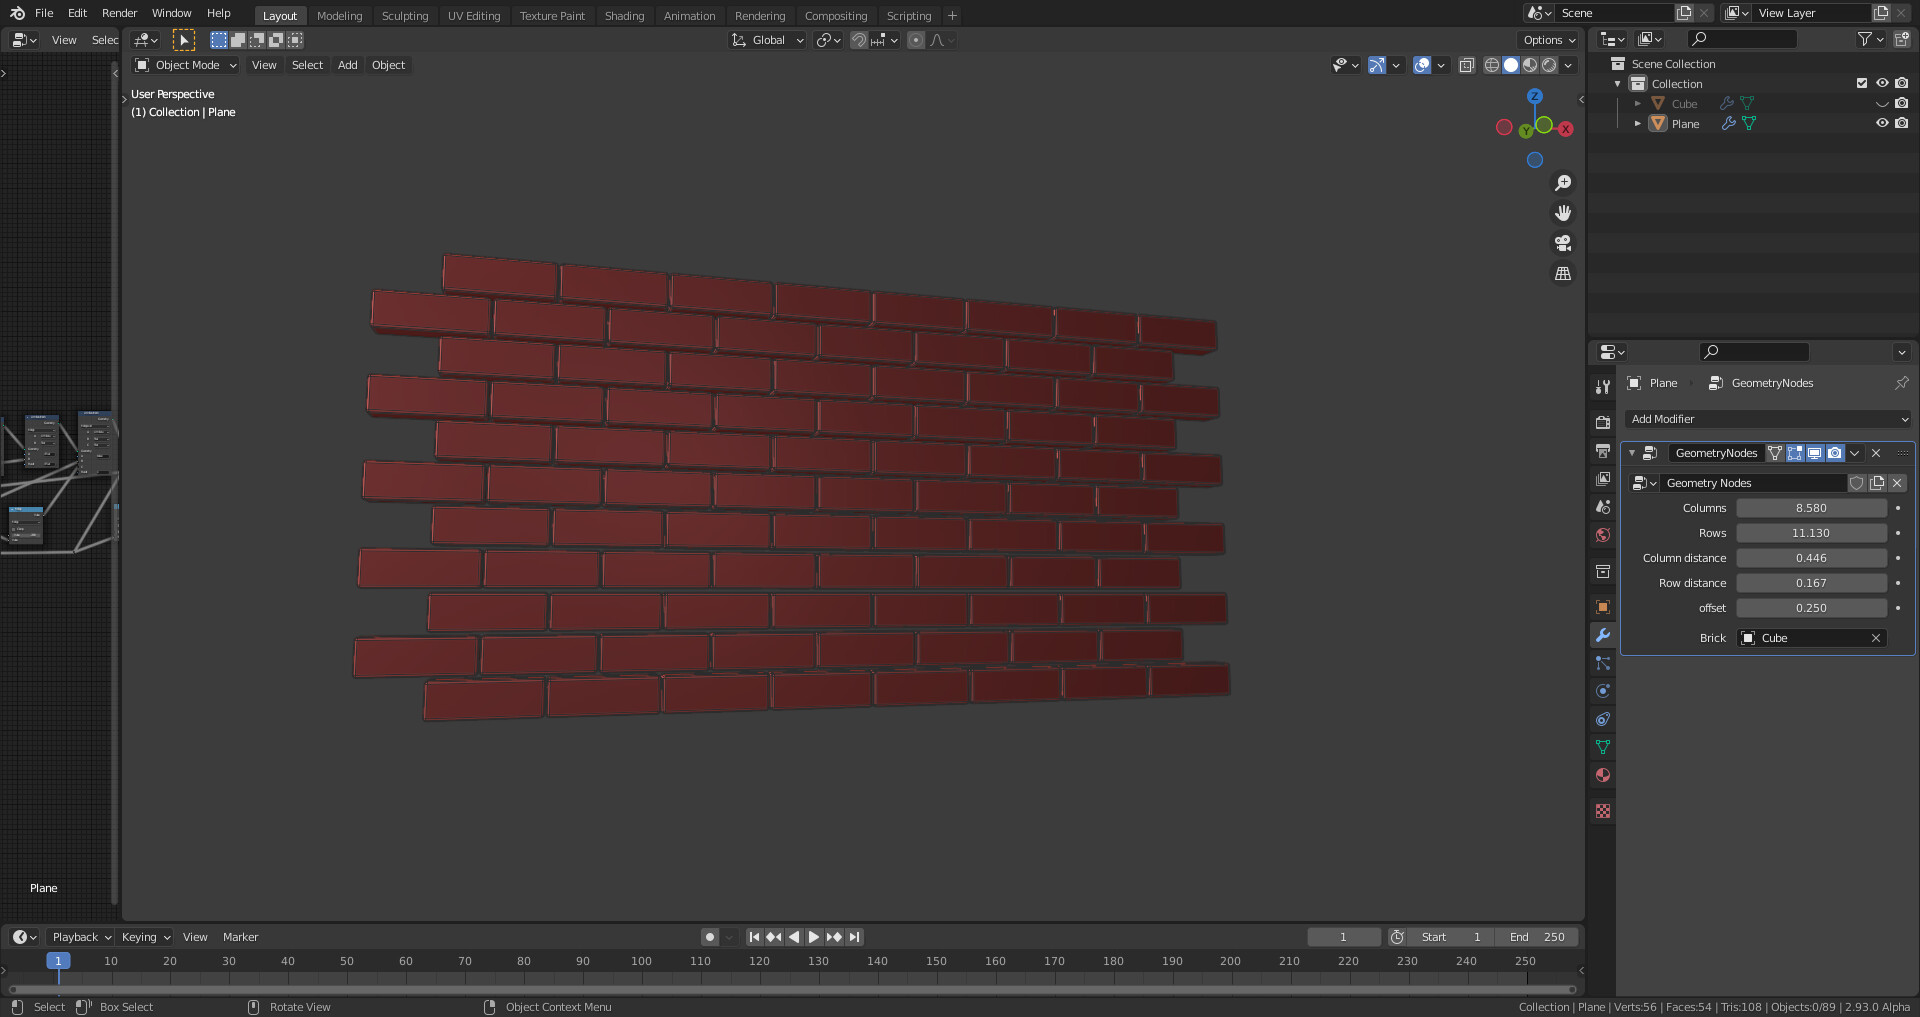
Task: Toggle X-Ray in the viewport header
Action: [x=1467, y=65]
